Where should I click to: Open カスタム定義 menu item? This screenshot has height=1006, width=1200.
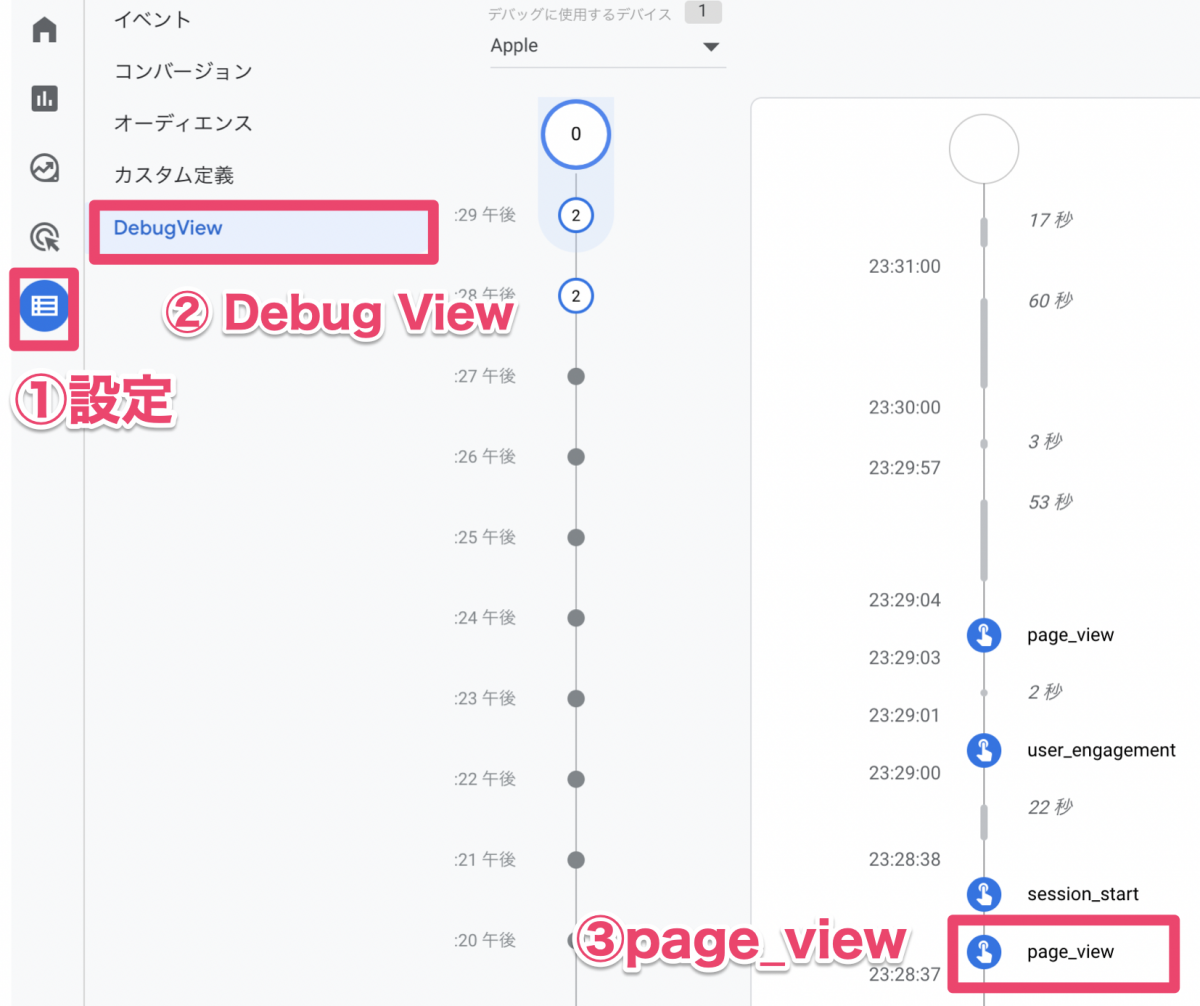tap(174, 175)
